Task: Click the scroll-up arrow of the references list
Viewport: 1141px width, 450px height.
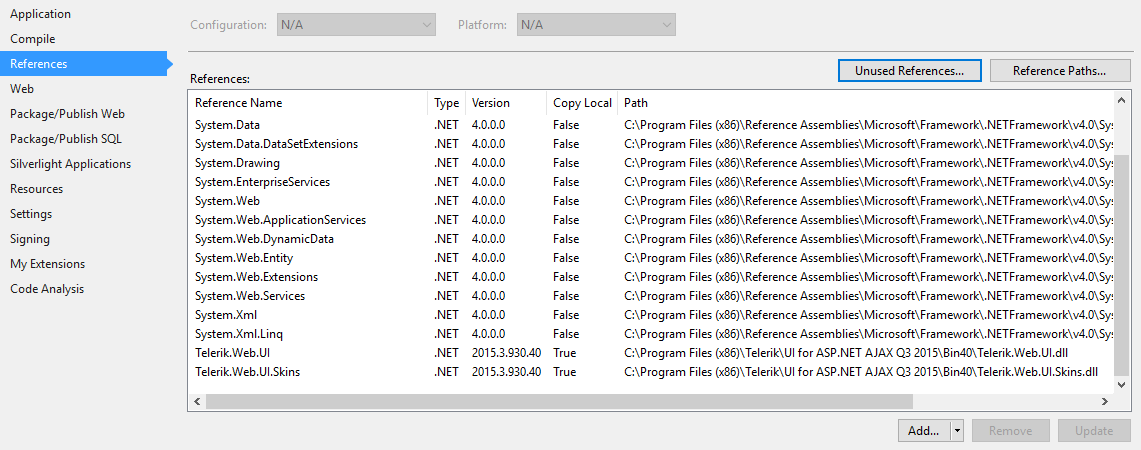Action: (1121, 102)
